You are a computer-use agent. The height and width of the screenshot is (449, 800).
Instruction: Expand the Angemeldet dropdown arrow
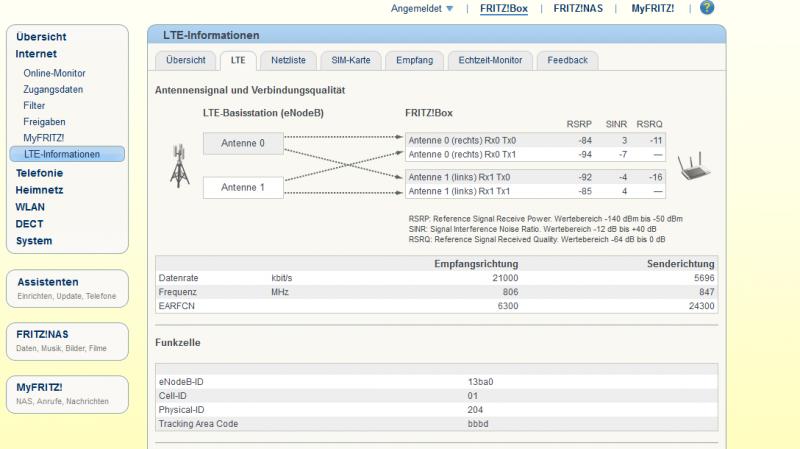click(449, 9)
